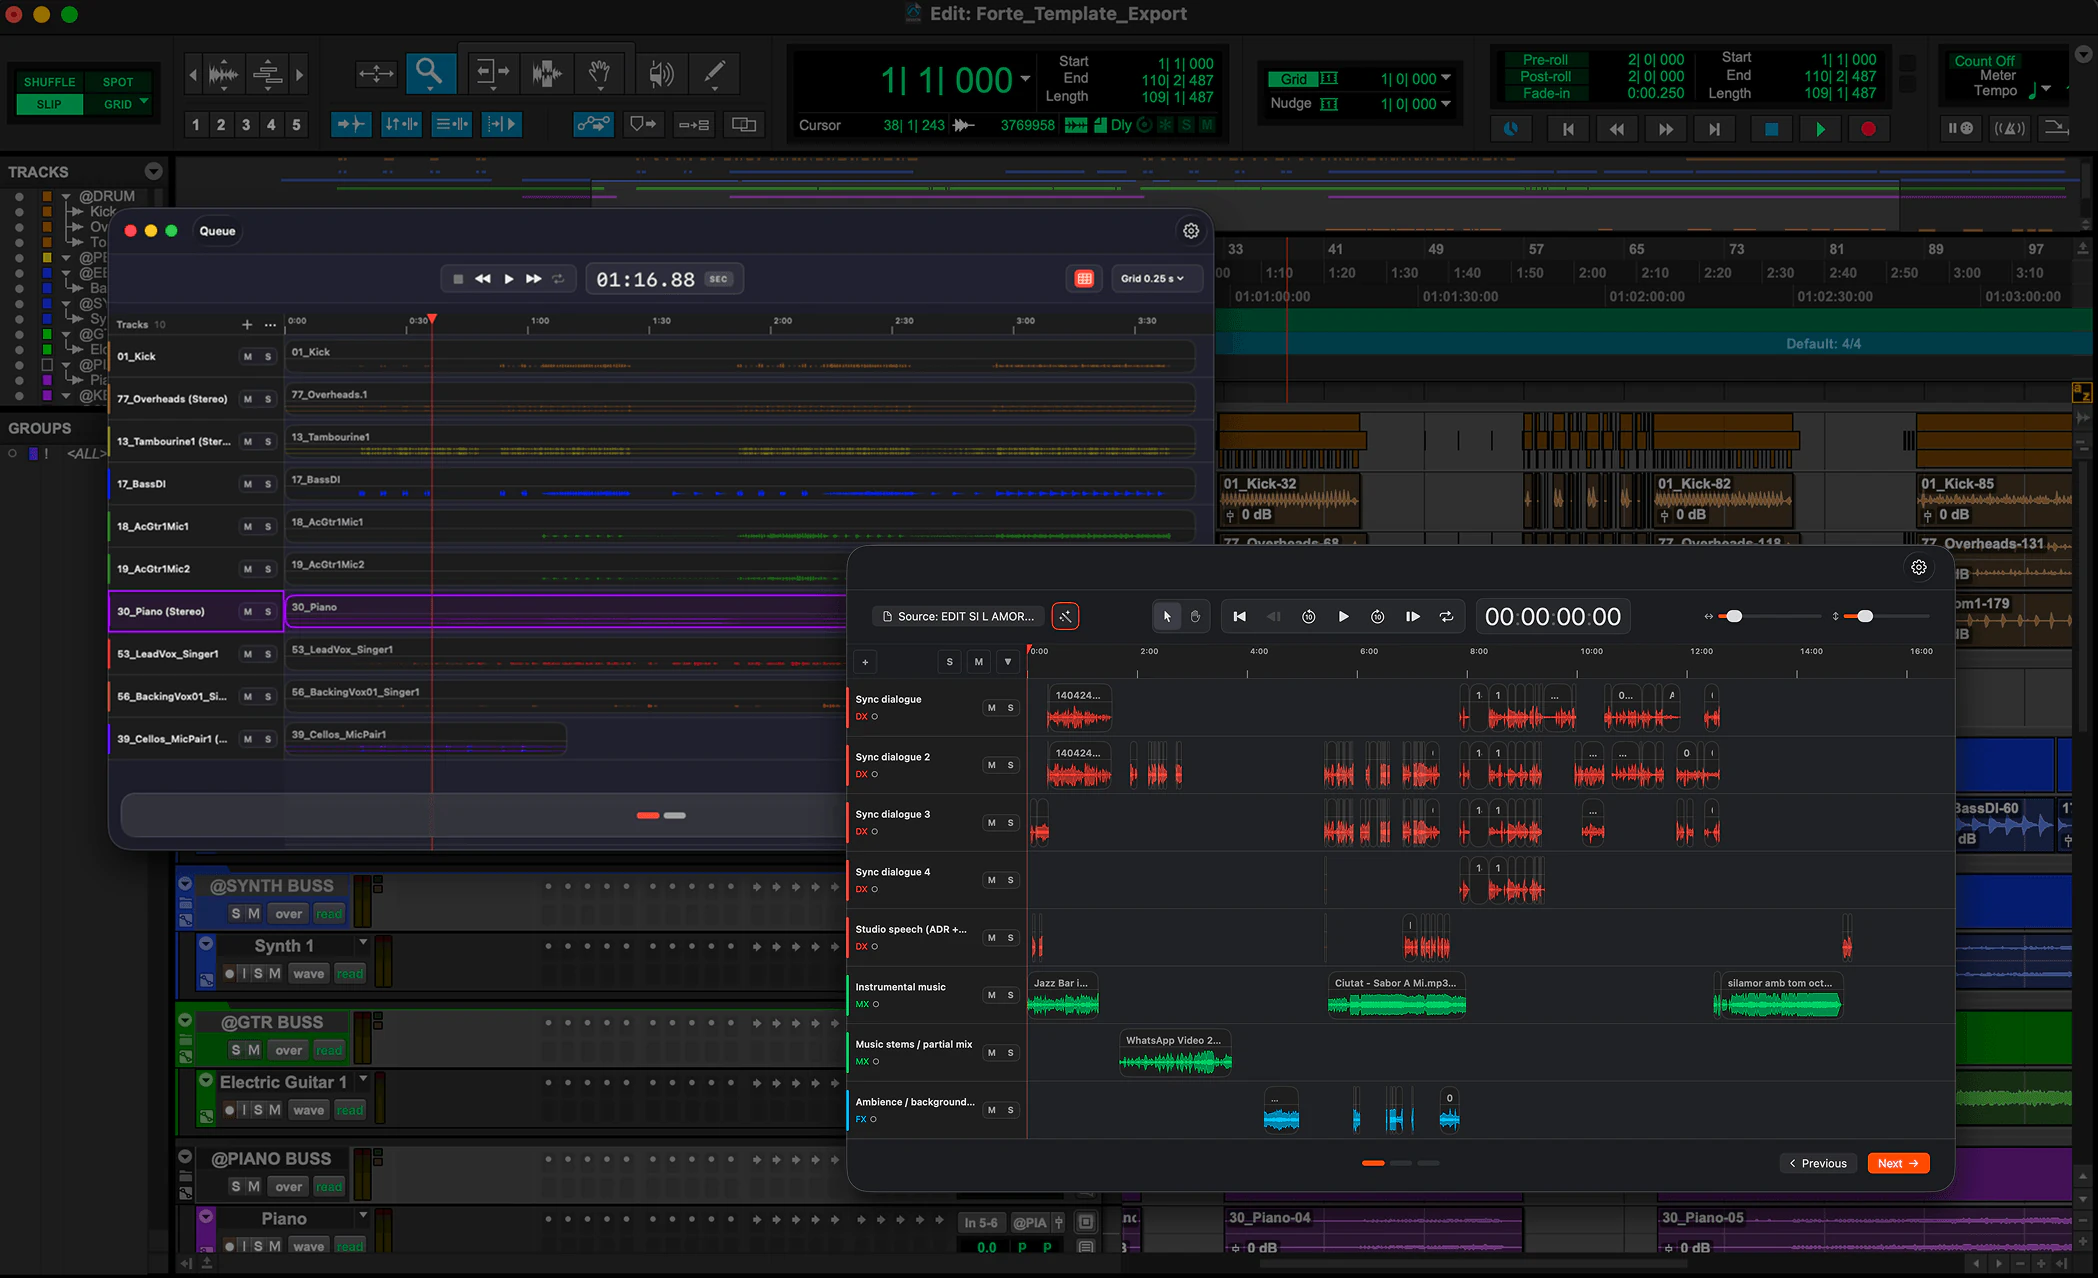2098x1278 pixels.
Task: Select the Selector waveform tool
Action: tap(547, 73)
